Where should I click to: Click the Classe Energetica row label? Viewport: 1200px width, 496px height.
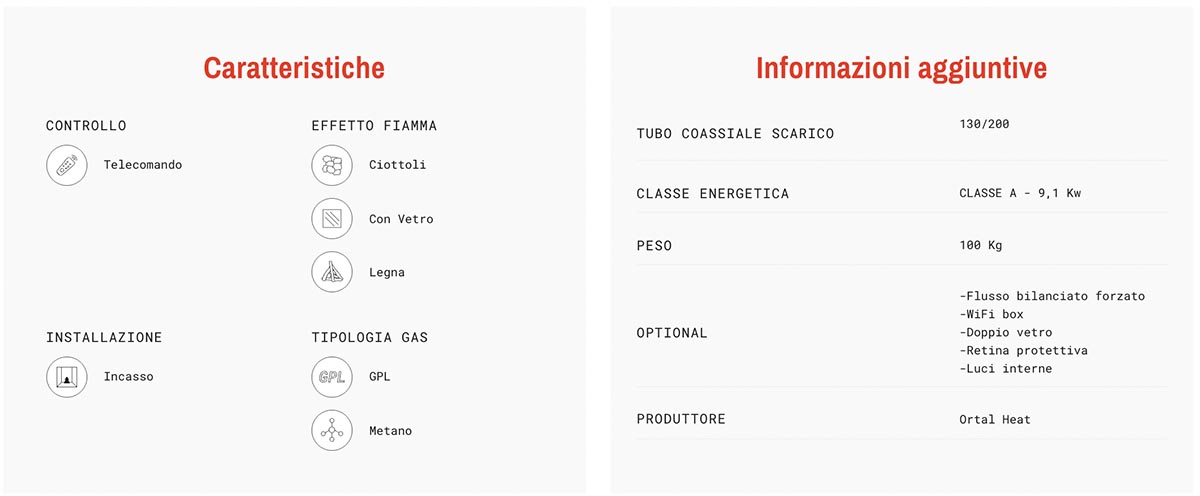pos(713,194)
